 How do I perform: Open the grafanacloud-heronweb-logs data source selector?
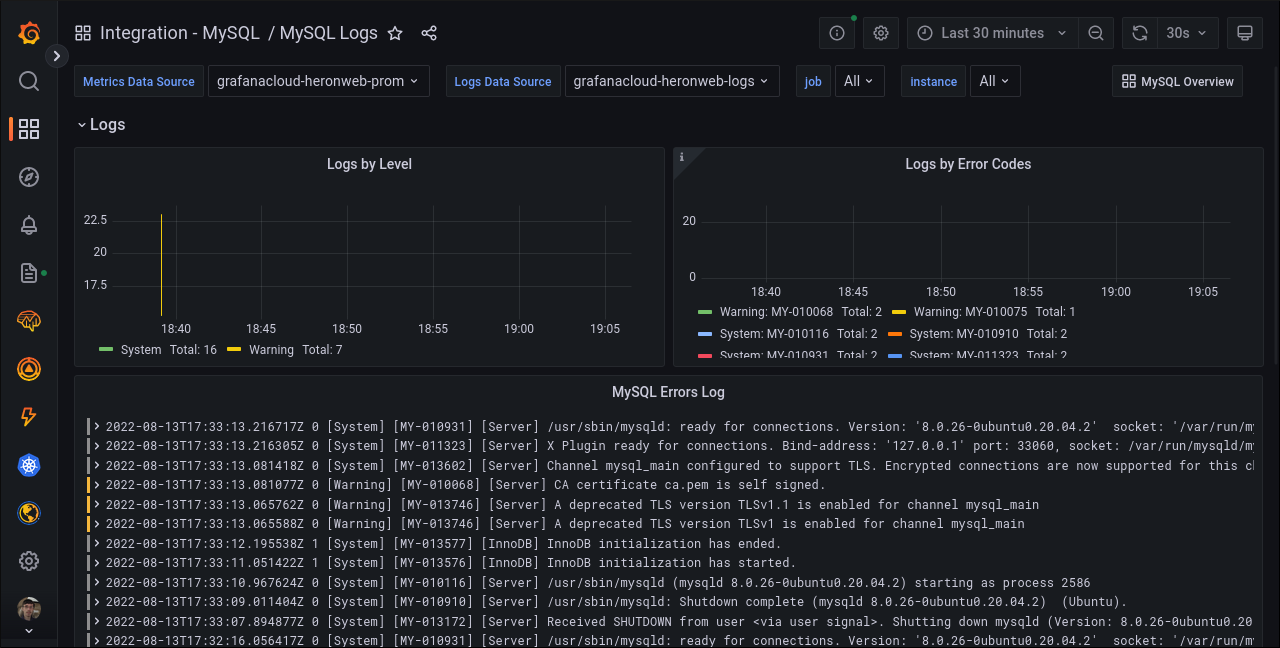672,81
